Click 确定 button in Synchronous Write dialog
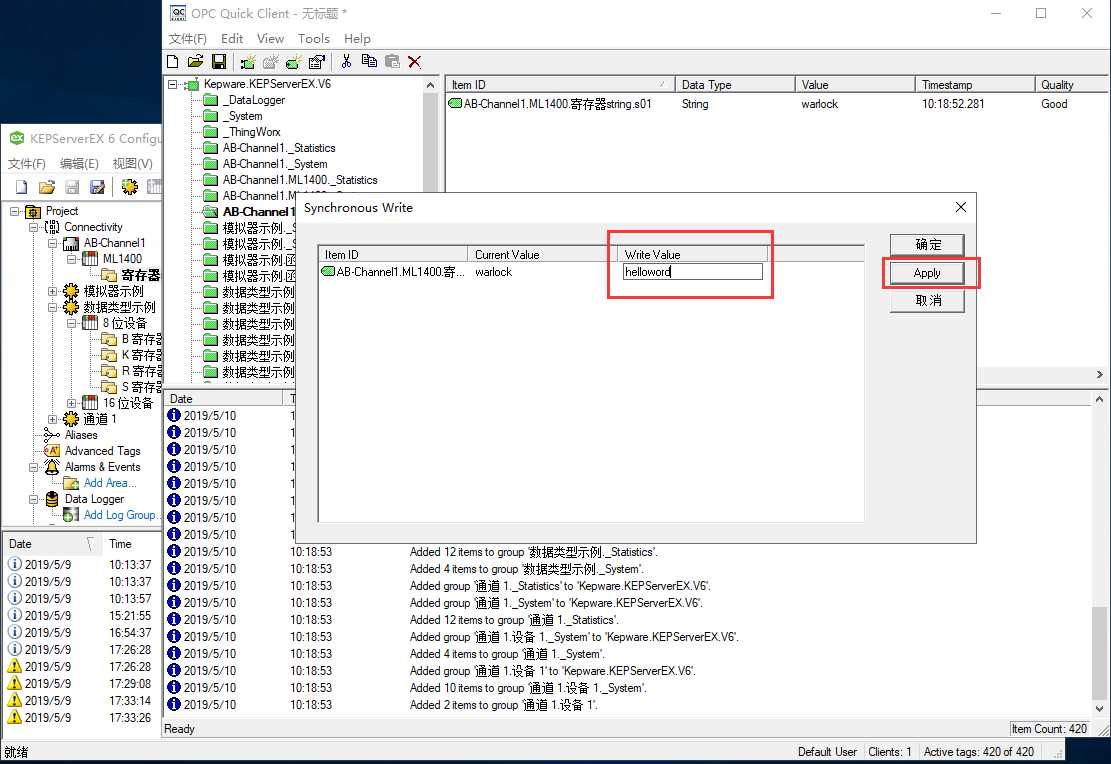 (927, 245)
